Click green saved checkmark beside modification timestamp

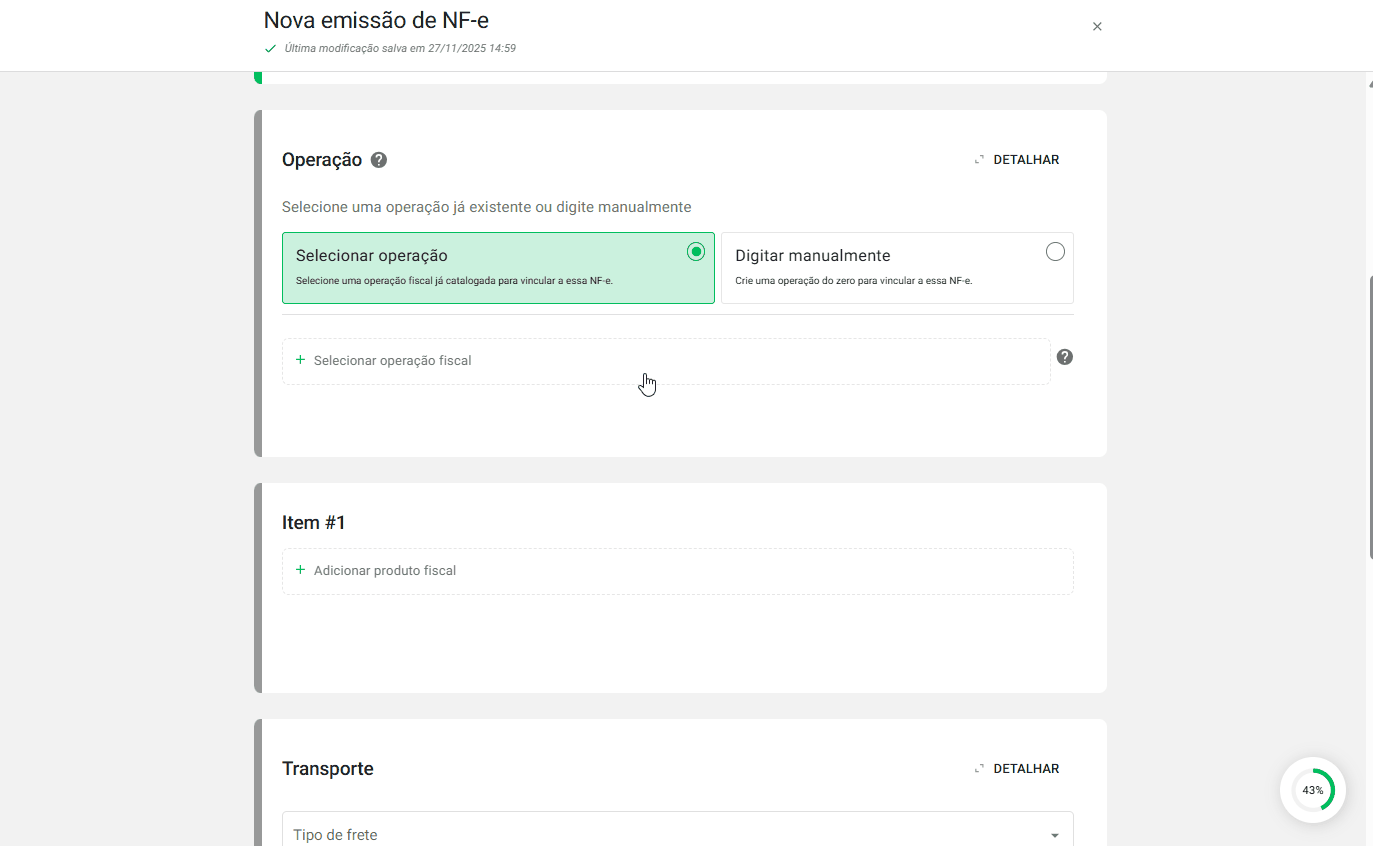coord(270,47)
